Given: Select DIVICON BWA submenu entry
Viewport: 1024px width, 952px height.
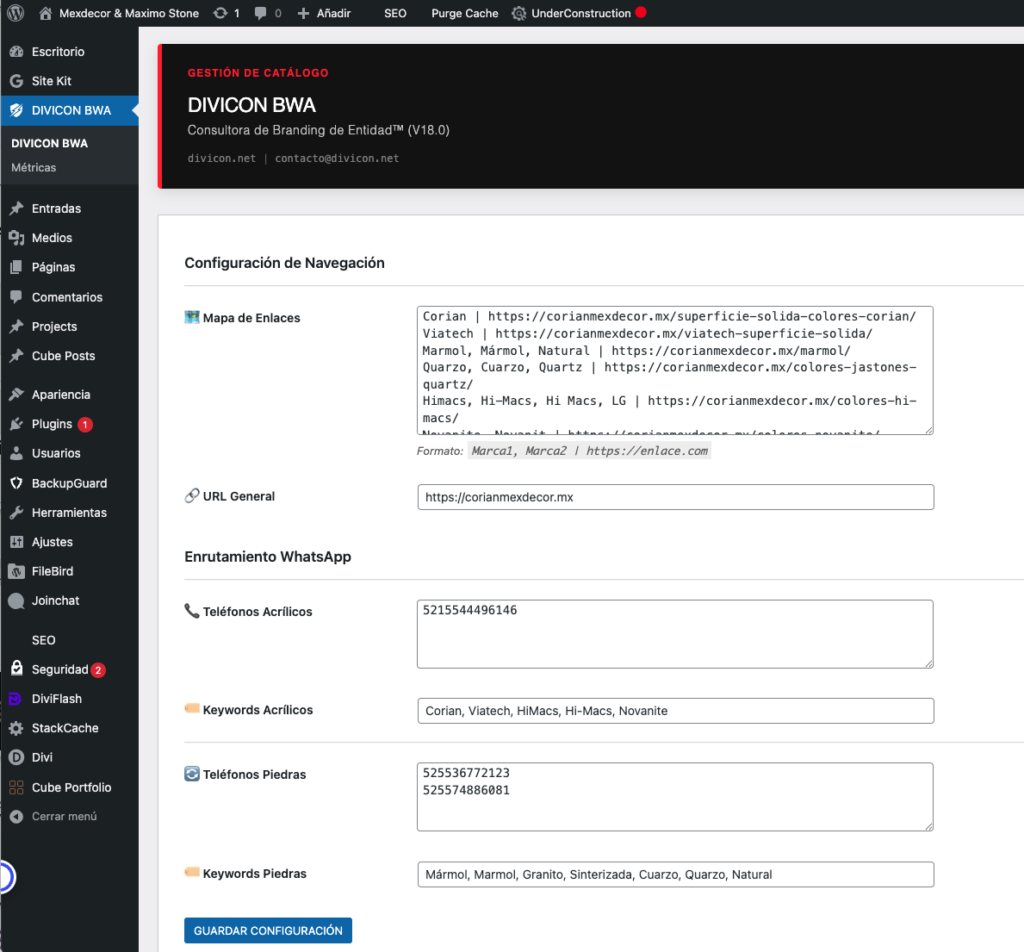Looking at the screenshot, I should coord(50,143).
